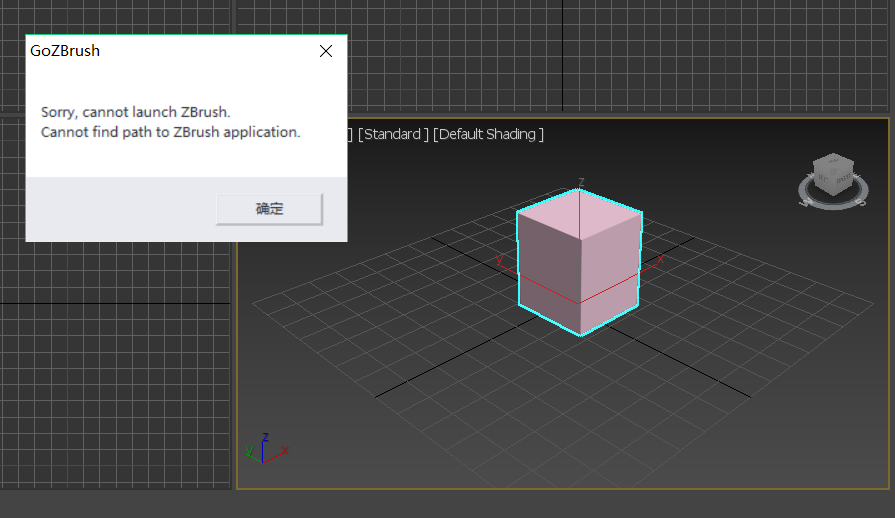Click the ViewCube navigation cube
This screenshot has height=518, width=895.
pos(831,174)
